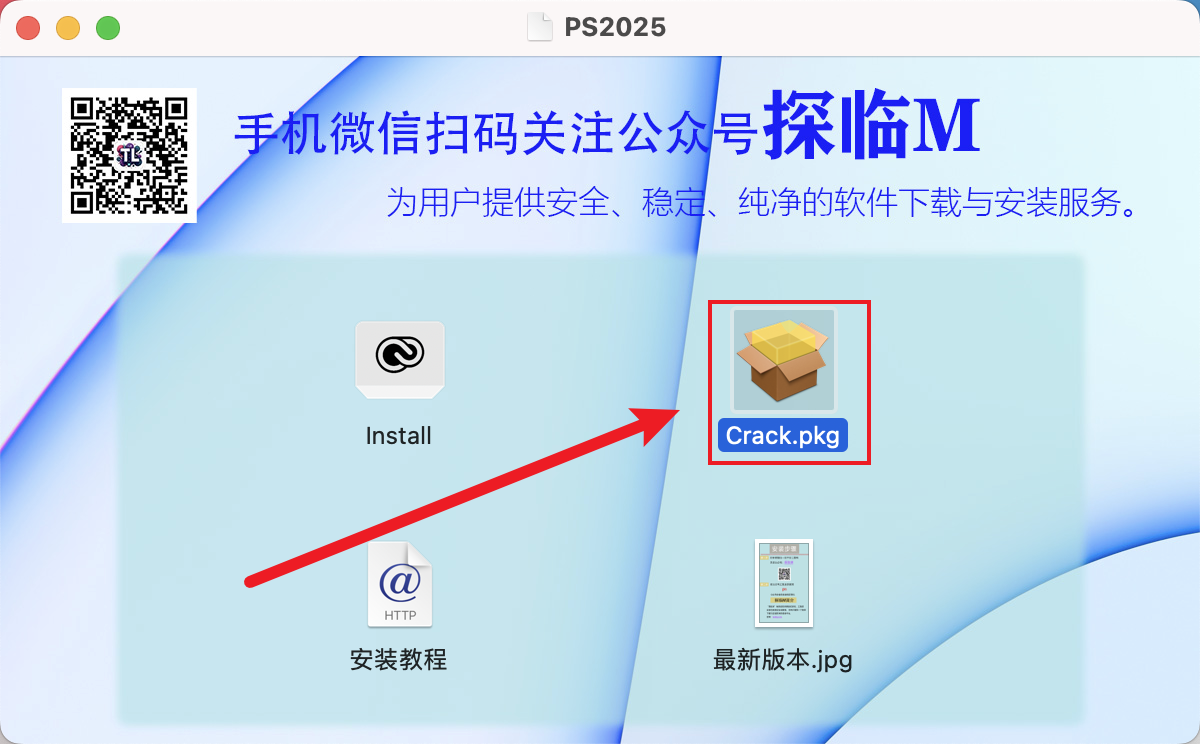Select the 最新版本.jpg image thumbnail
This screenshot has width=1200, height=744.
pos(783,584)
